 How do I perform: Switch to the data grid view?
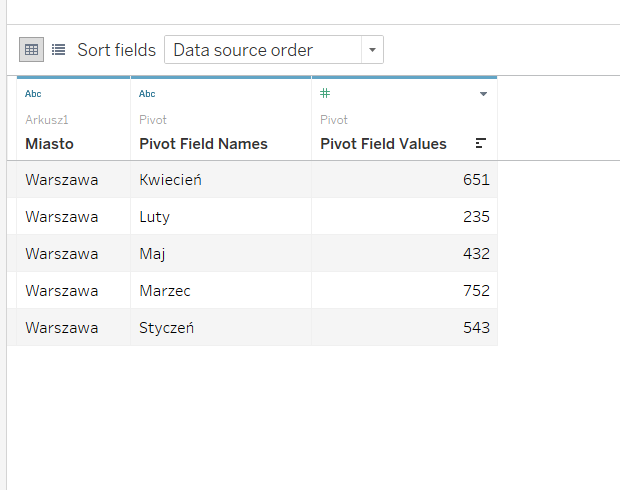[31, 49]
